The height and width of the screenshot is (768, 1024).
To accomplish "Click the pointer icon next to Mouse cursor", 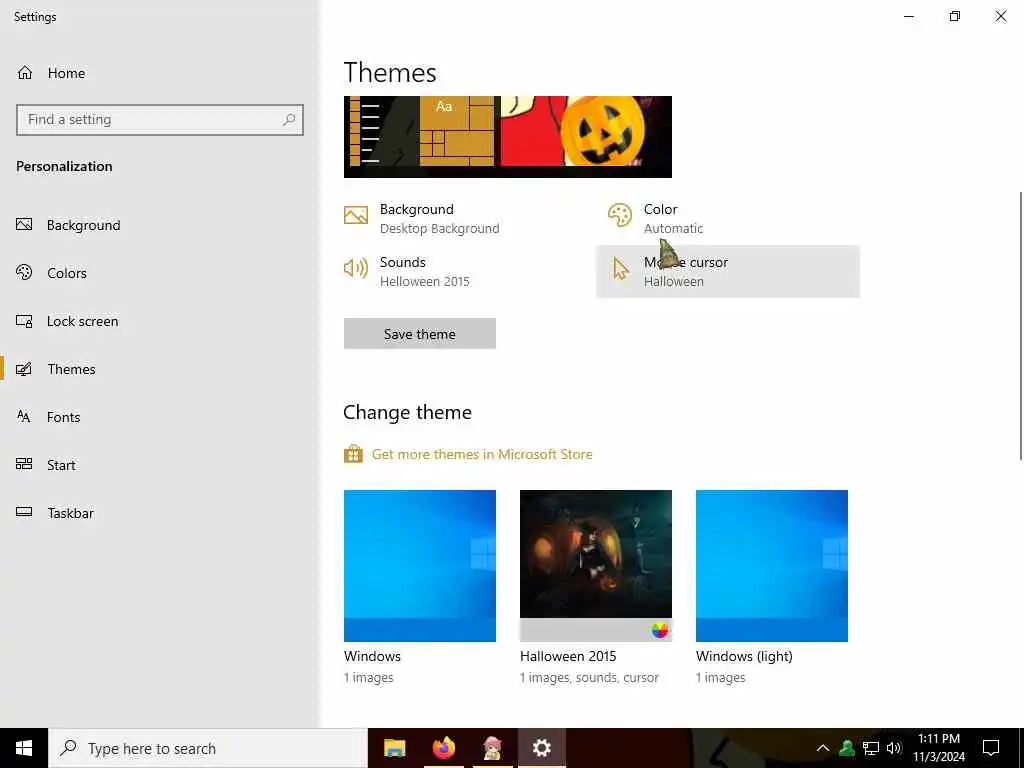I will (620, 268).
